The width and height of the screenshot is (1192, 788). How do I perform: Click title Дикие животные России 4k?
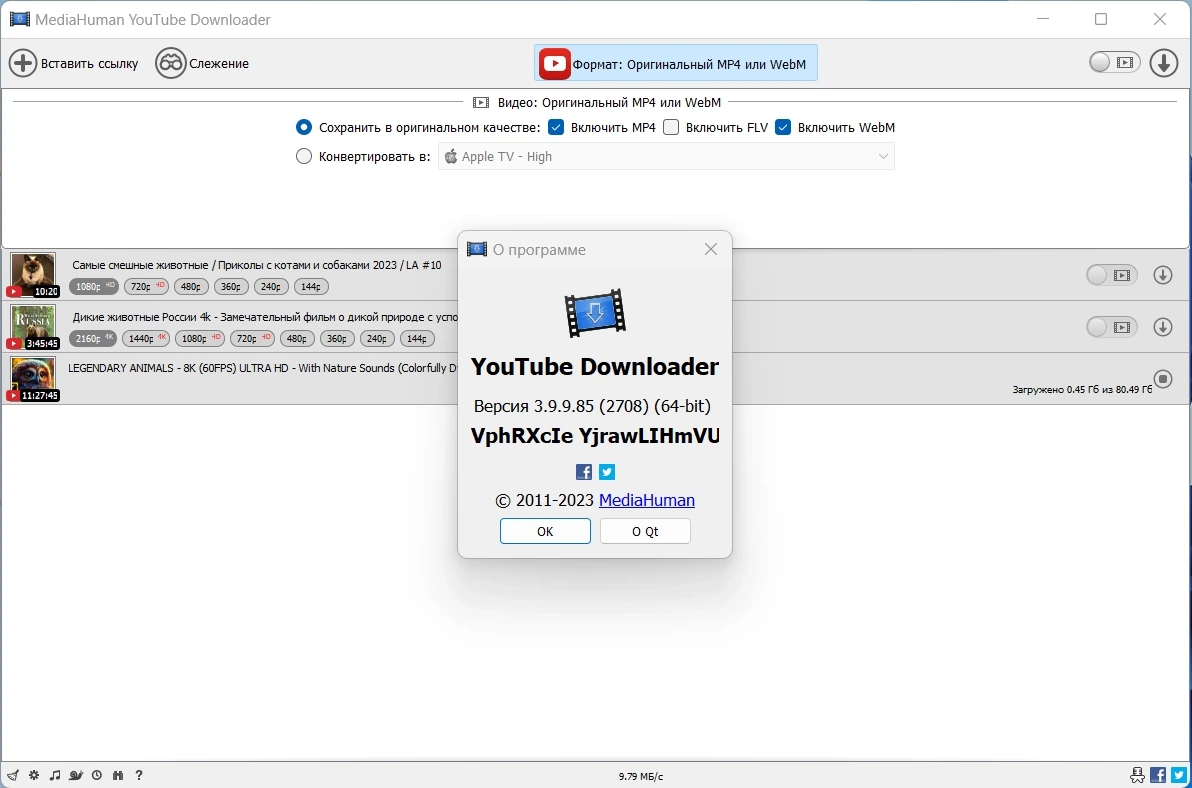(x=265, y=317)
